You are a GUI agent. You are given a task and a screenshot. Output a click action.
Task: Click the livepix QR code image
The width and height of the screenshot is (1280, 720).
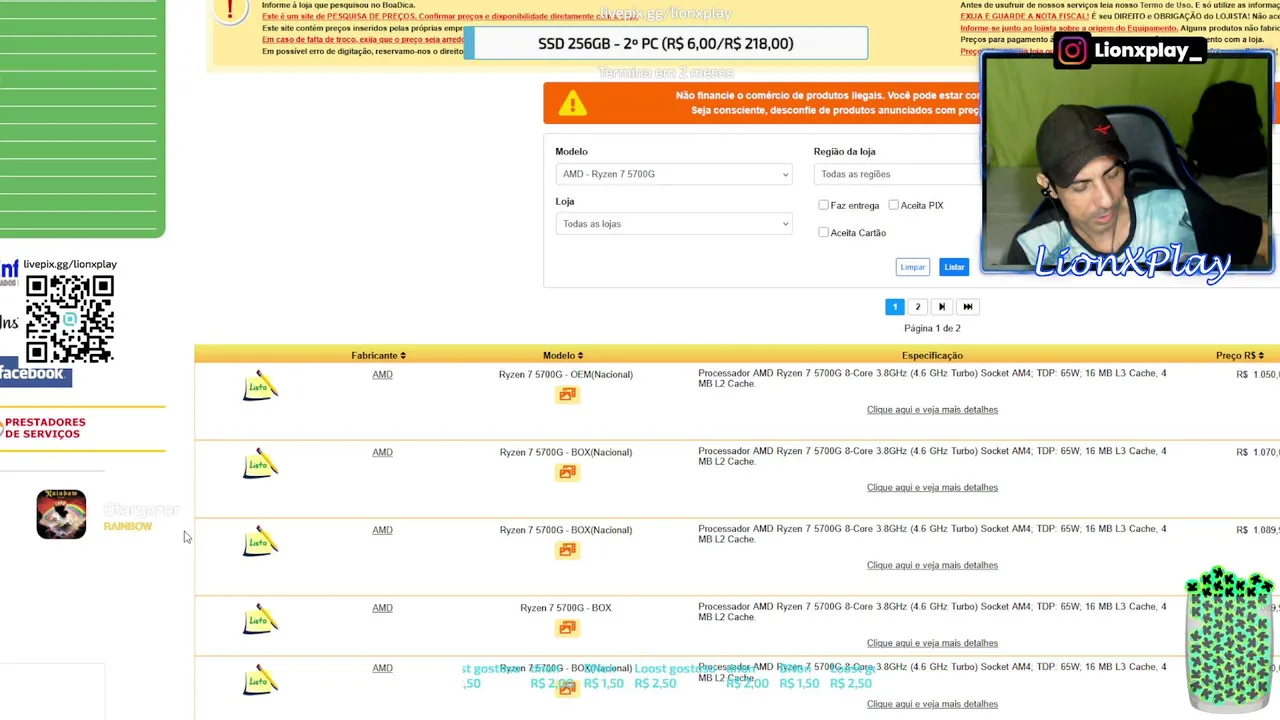tap(70, 319)
